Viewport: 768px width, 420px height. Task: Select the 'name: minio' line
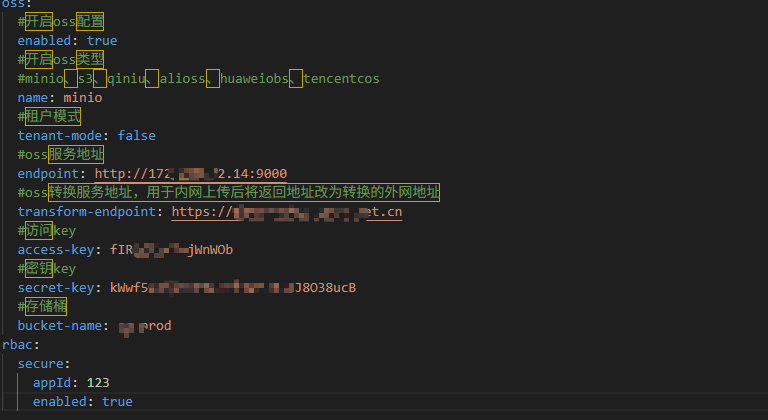60,98
